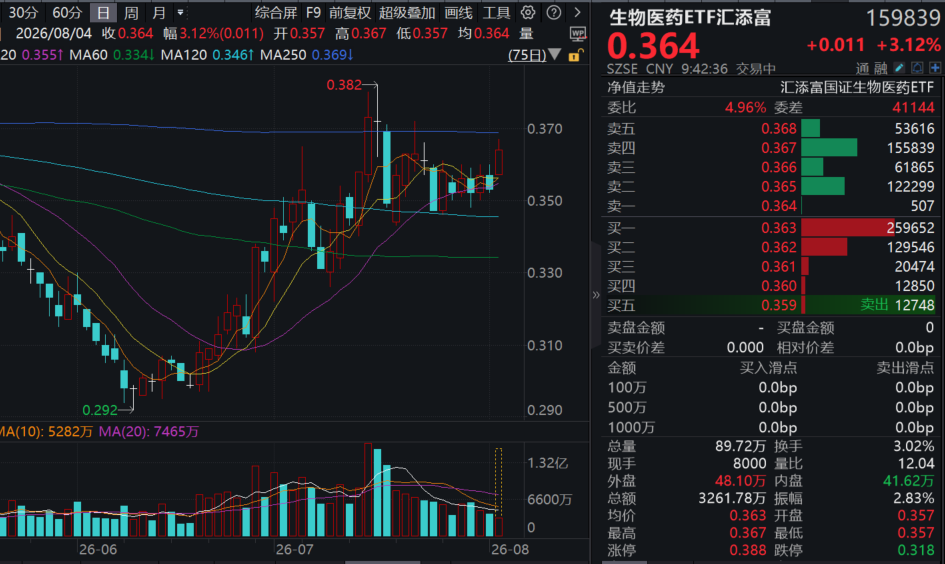Open 工具 tools menu

[x=496, y=12]
